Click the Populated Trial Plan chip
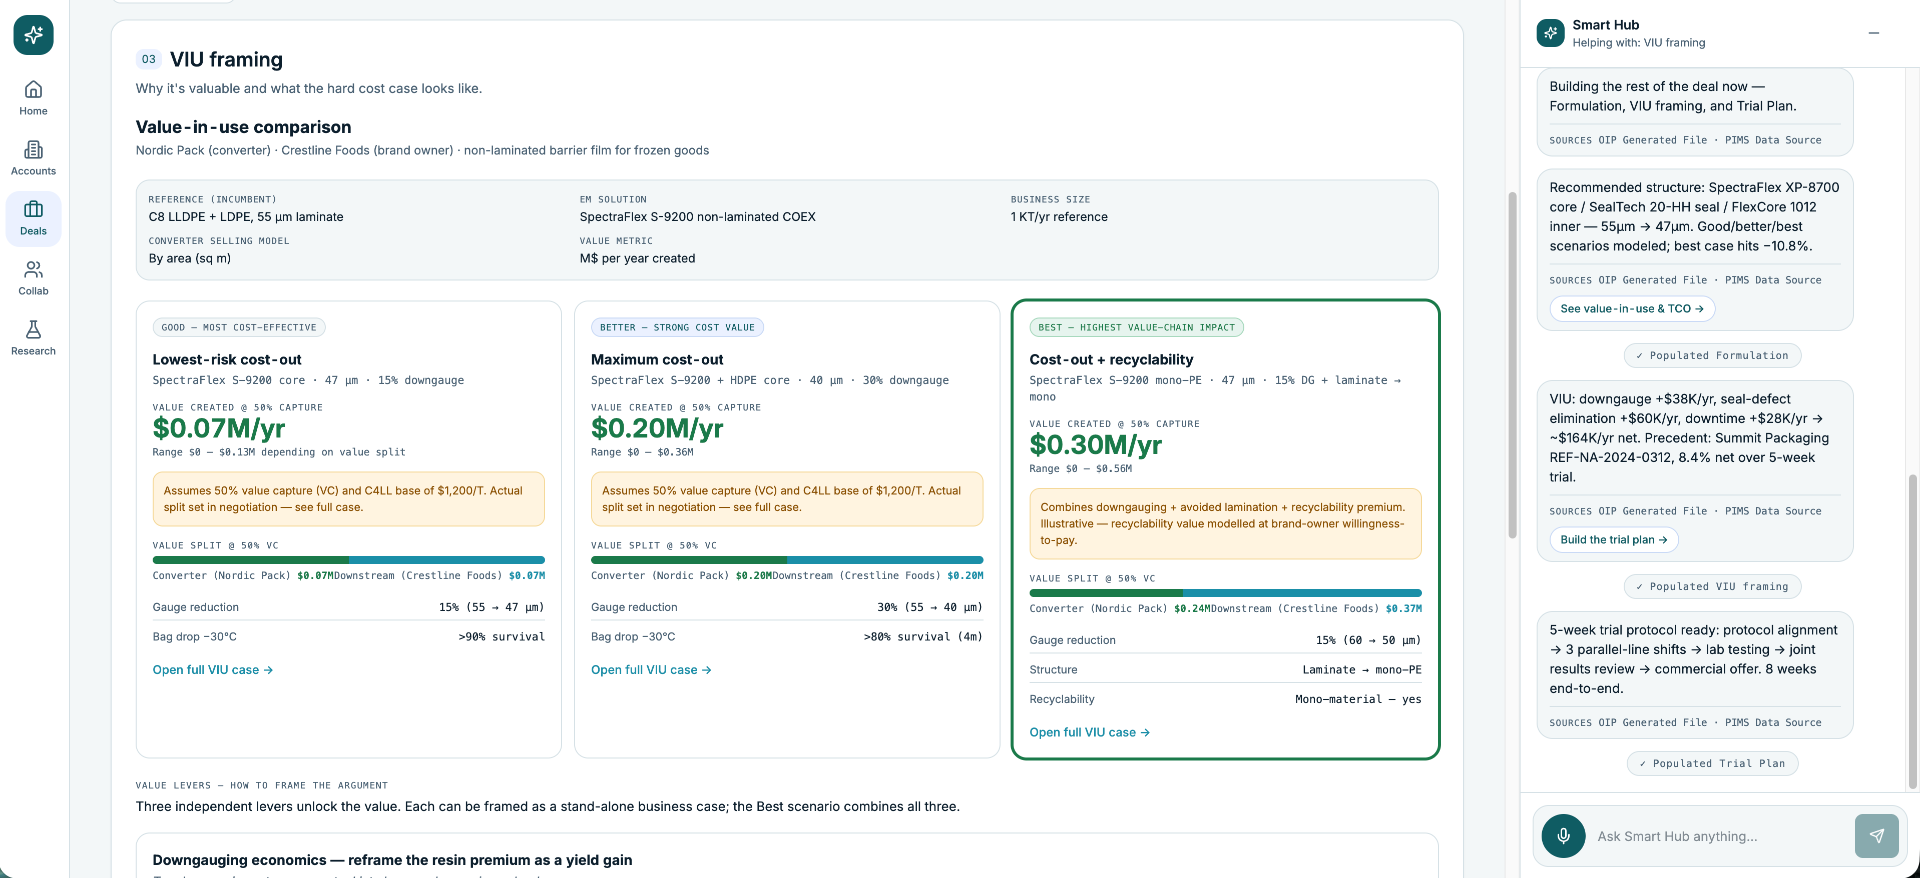The image size is (1920, 878). pos(1712,764)
